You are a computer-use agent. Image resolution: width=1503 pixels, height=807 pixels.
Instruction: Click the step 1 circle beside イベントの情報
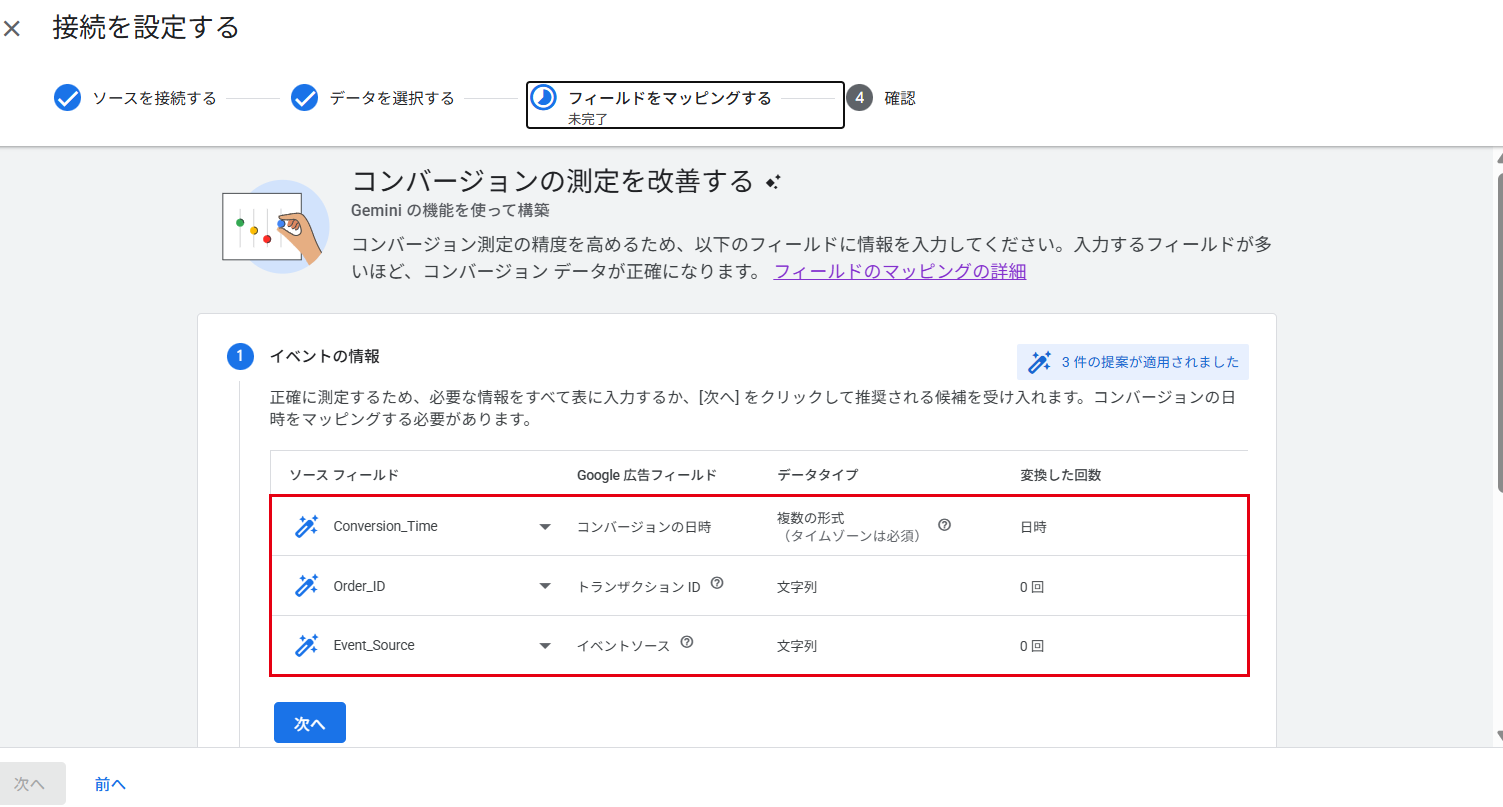(240, 356)
